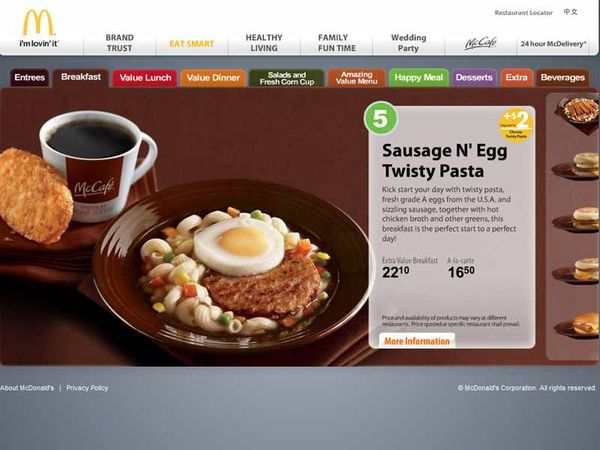Click the yellow +$2 upgrade badge
Screen dimensions: 600x450
(516, 124)
